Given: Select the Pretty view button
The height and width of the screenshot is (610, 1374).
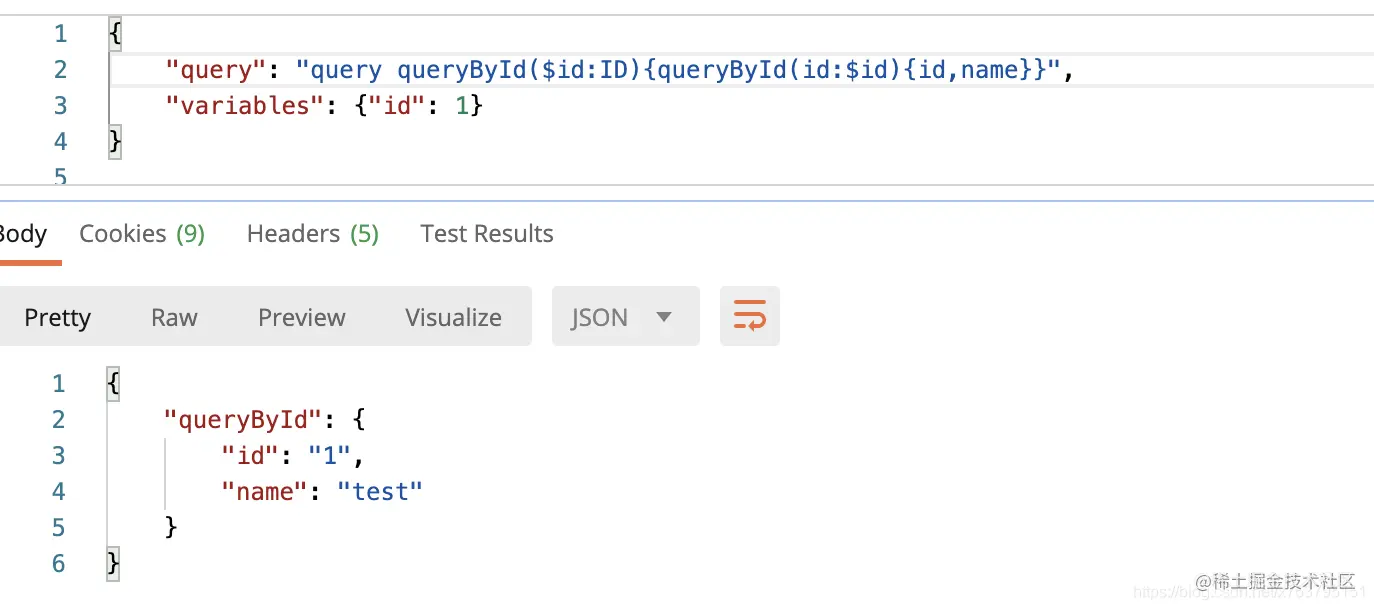Looking at the screenshot, I should click(57, 317).
